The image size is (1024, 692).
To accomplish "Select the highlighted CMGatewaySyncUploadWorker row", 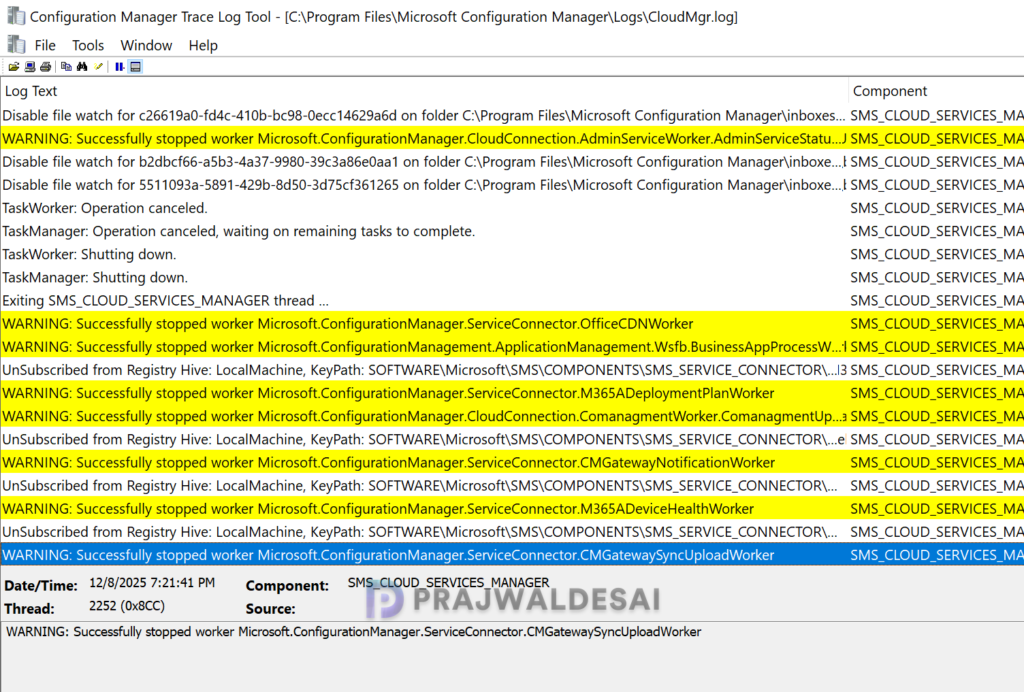I will click(512, 555).
